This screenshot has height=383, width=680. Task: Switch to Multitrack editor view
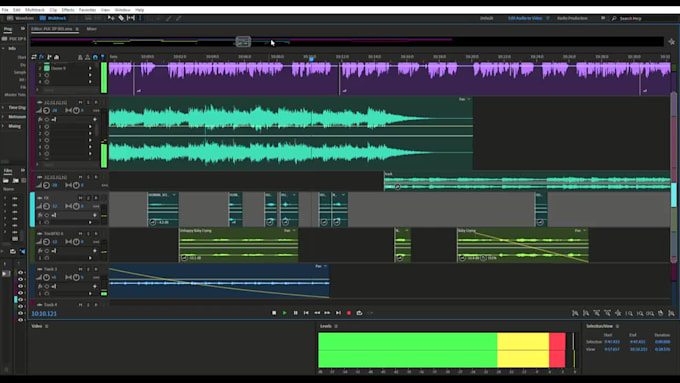tap(53, 18)
